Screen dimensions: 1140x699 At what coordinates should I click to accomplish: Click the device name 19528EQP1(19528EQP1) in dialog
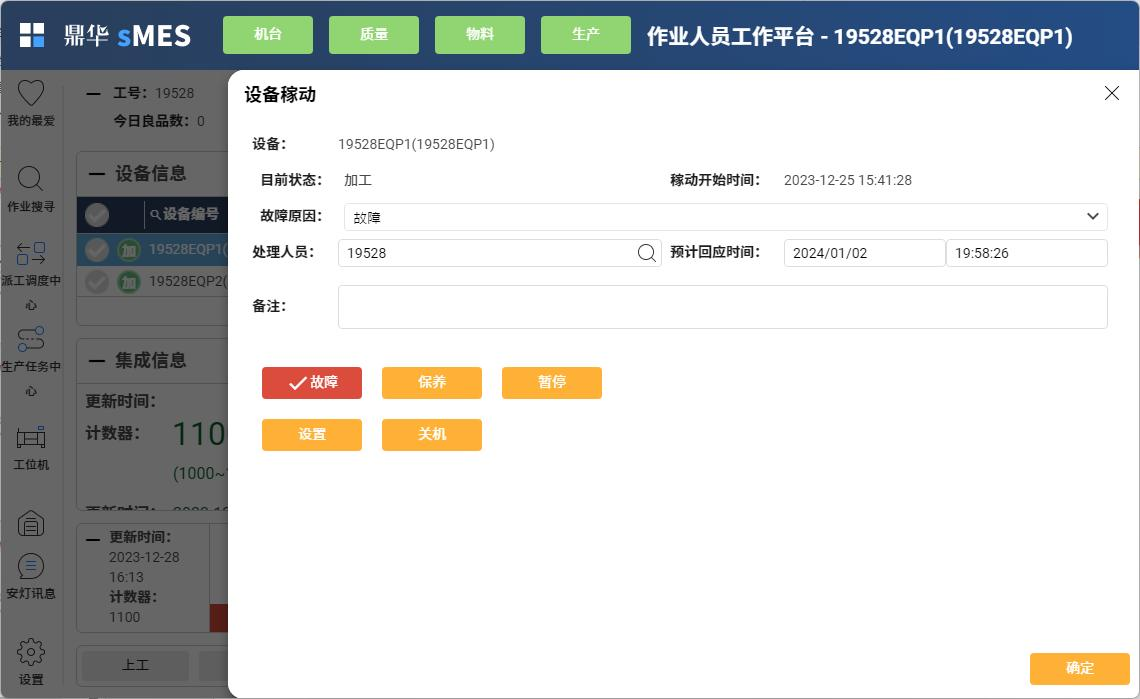point(416,144)
